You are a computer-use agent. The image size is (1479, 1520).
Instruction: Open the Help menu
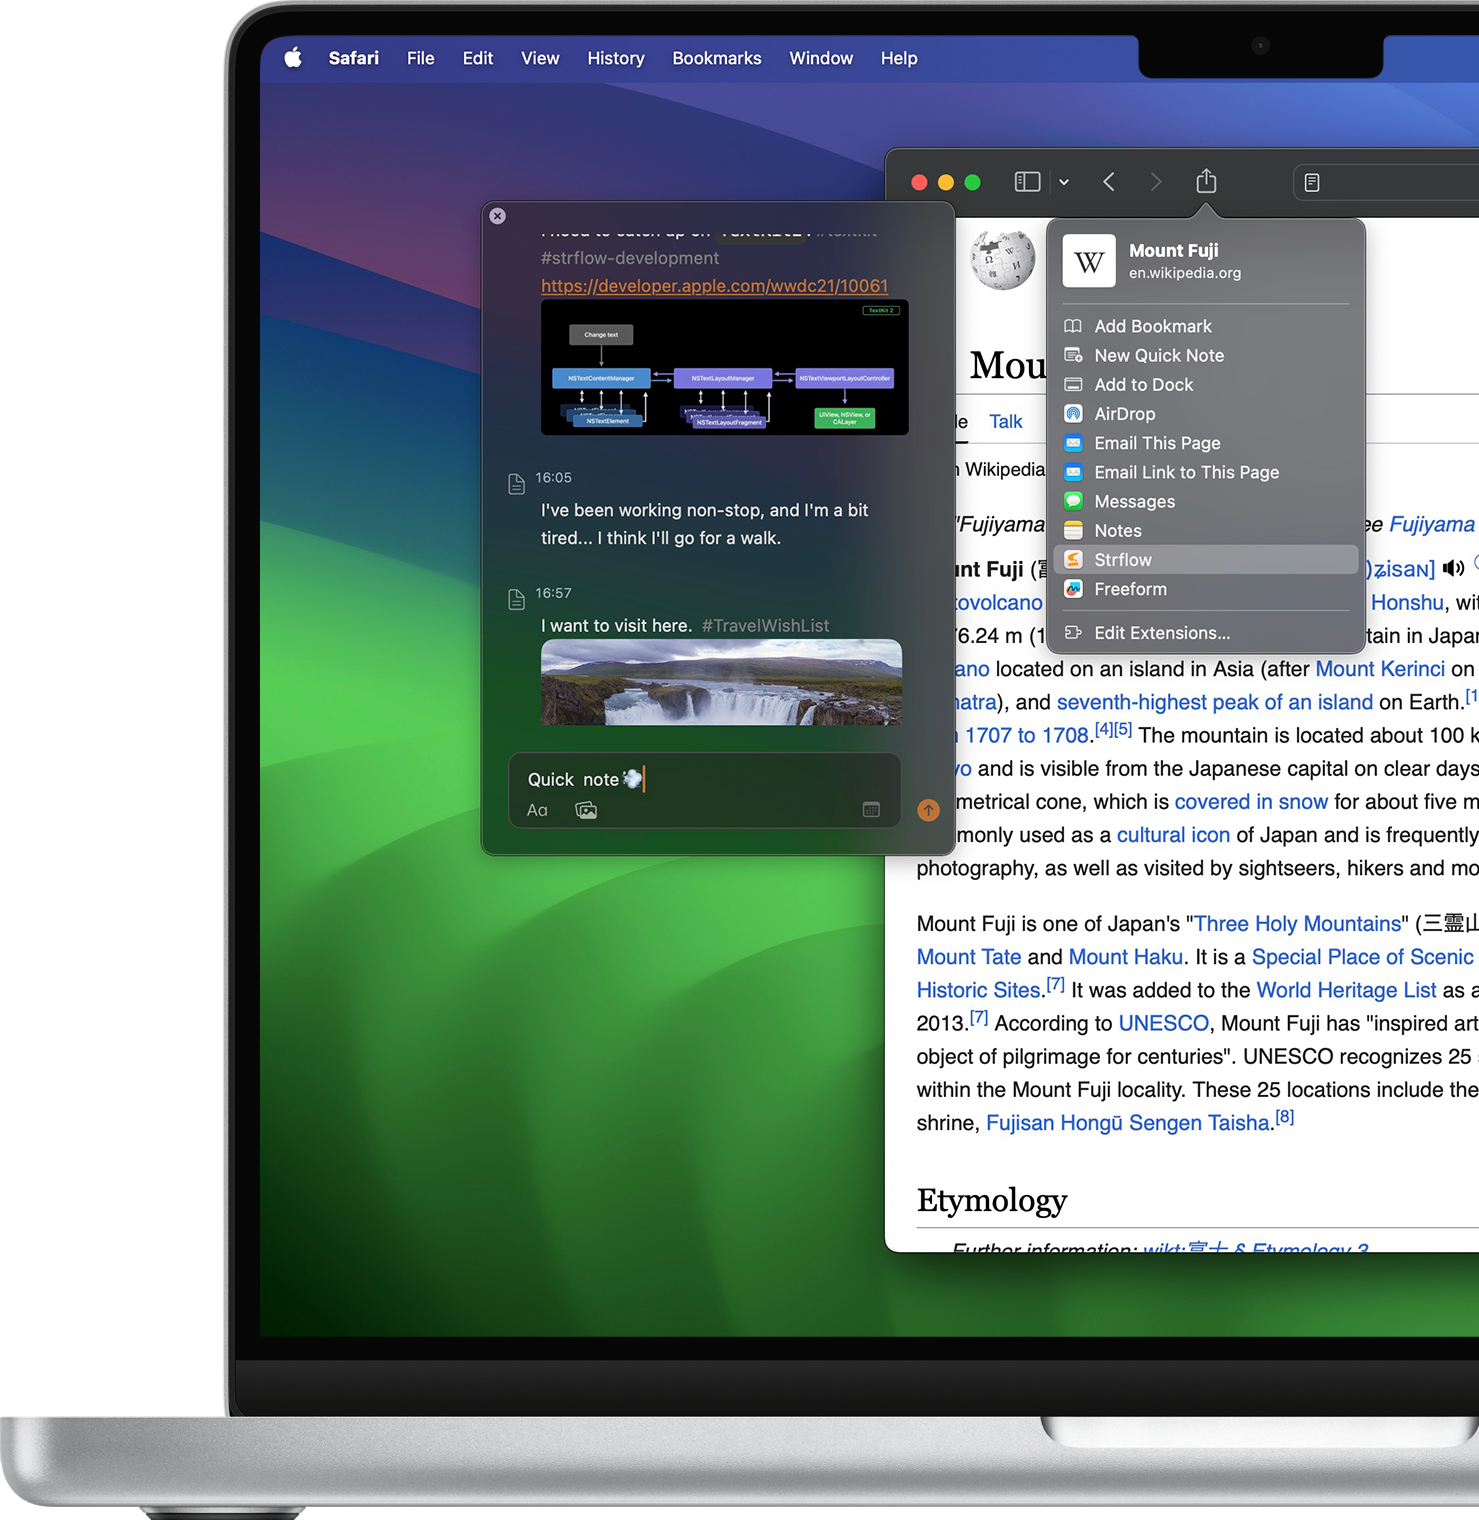(899, 58)
